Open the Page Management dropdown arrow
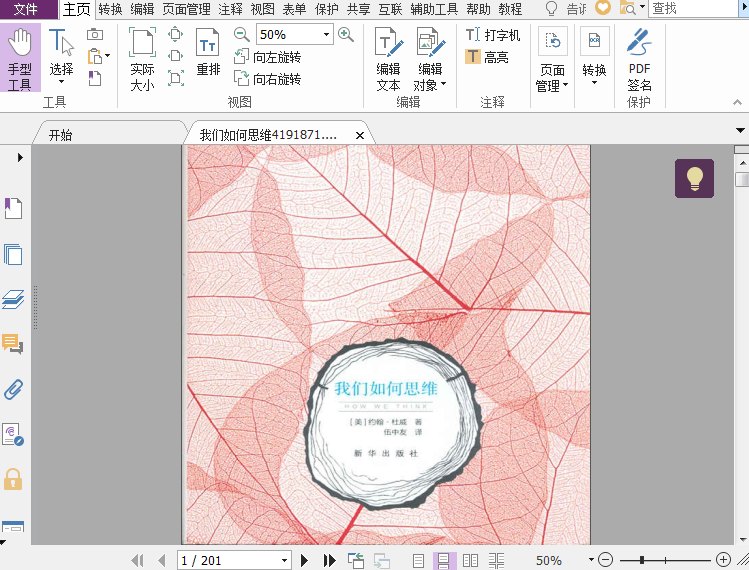The image size is (749, 570). (x=566, y=85)
